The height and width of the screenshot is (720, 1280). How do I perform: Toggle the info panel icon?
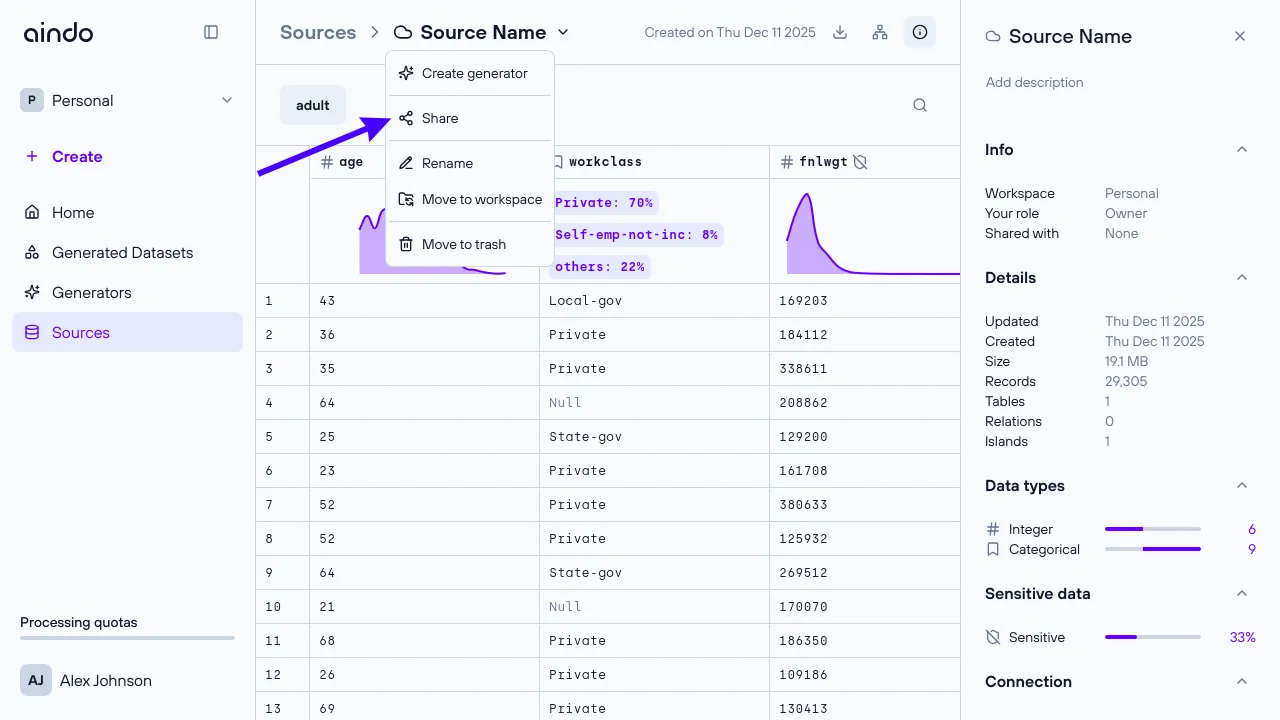tap(920, 32)
